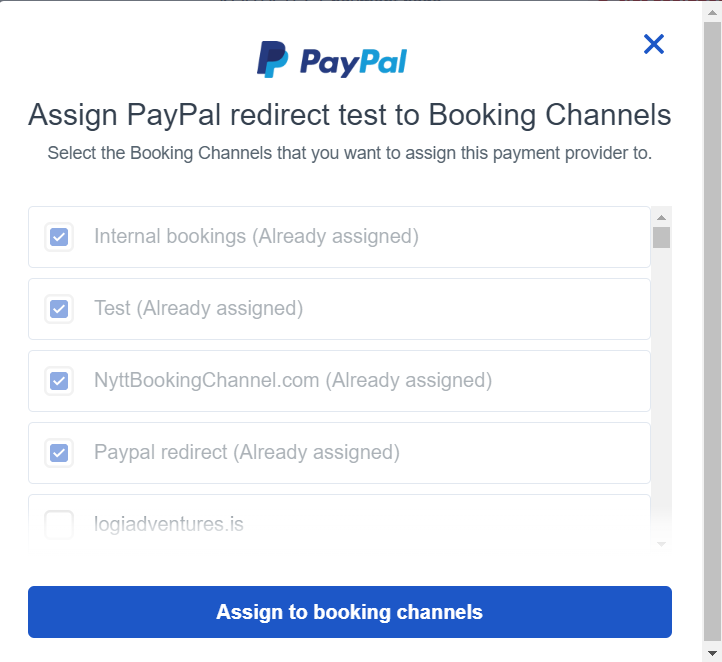Click the dialog heading about Booking Channels
Screen dimensions: 722x662
click(350, 115)
